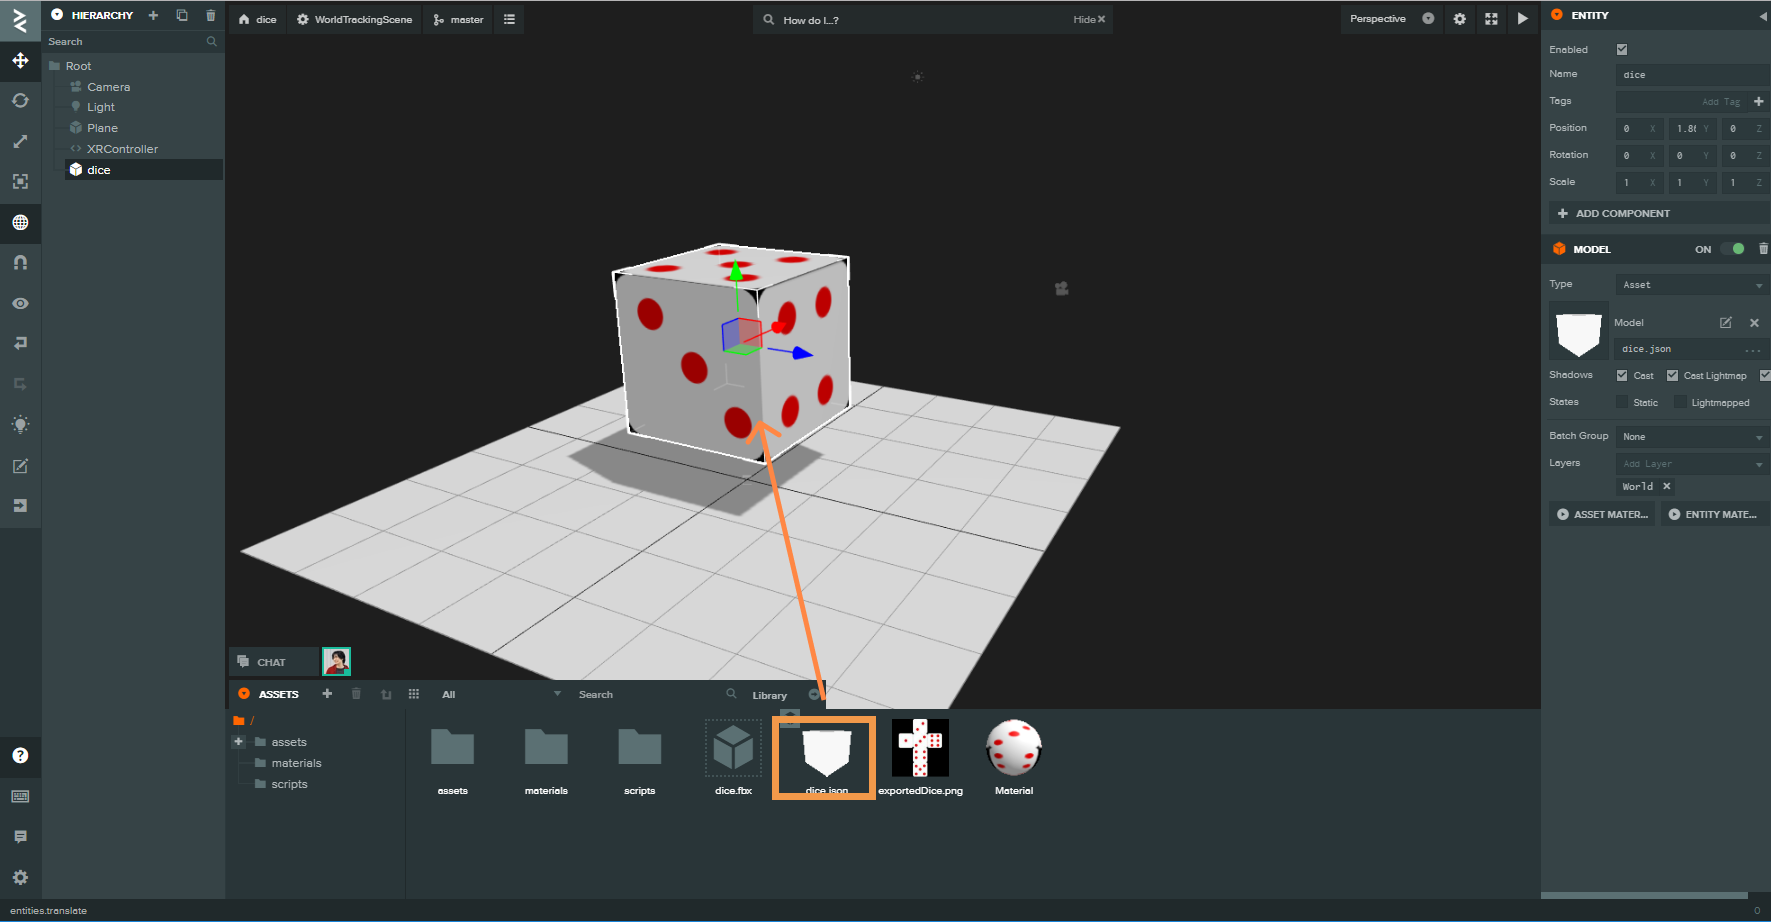This screenshot has height=922, width=1771.
Task: Open lightmapping with the bulb icon
Action: click(x=21, y=424)
